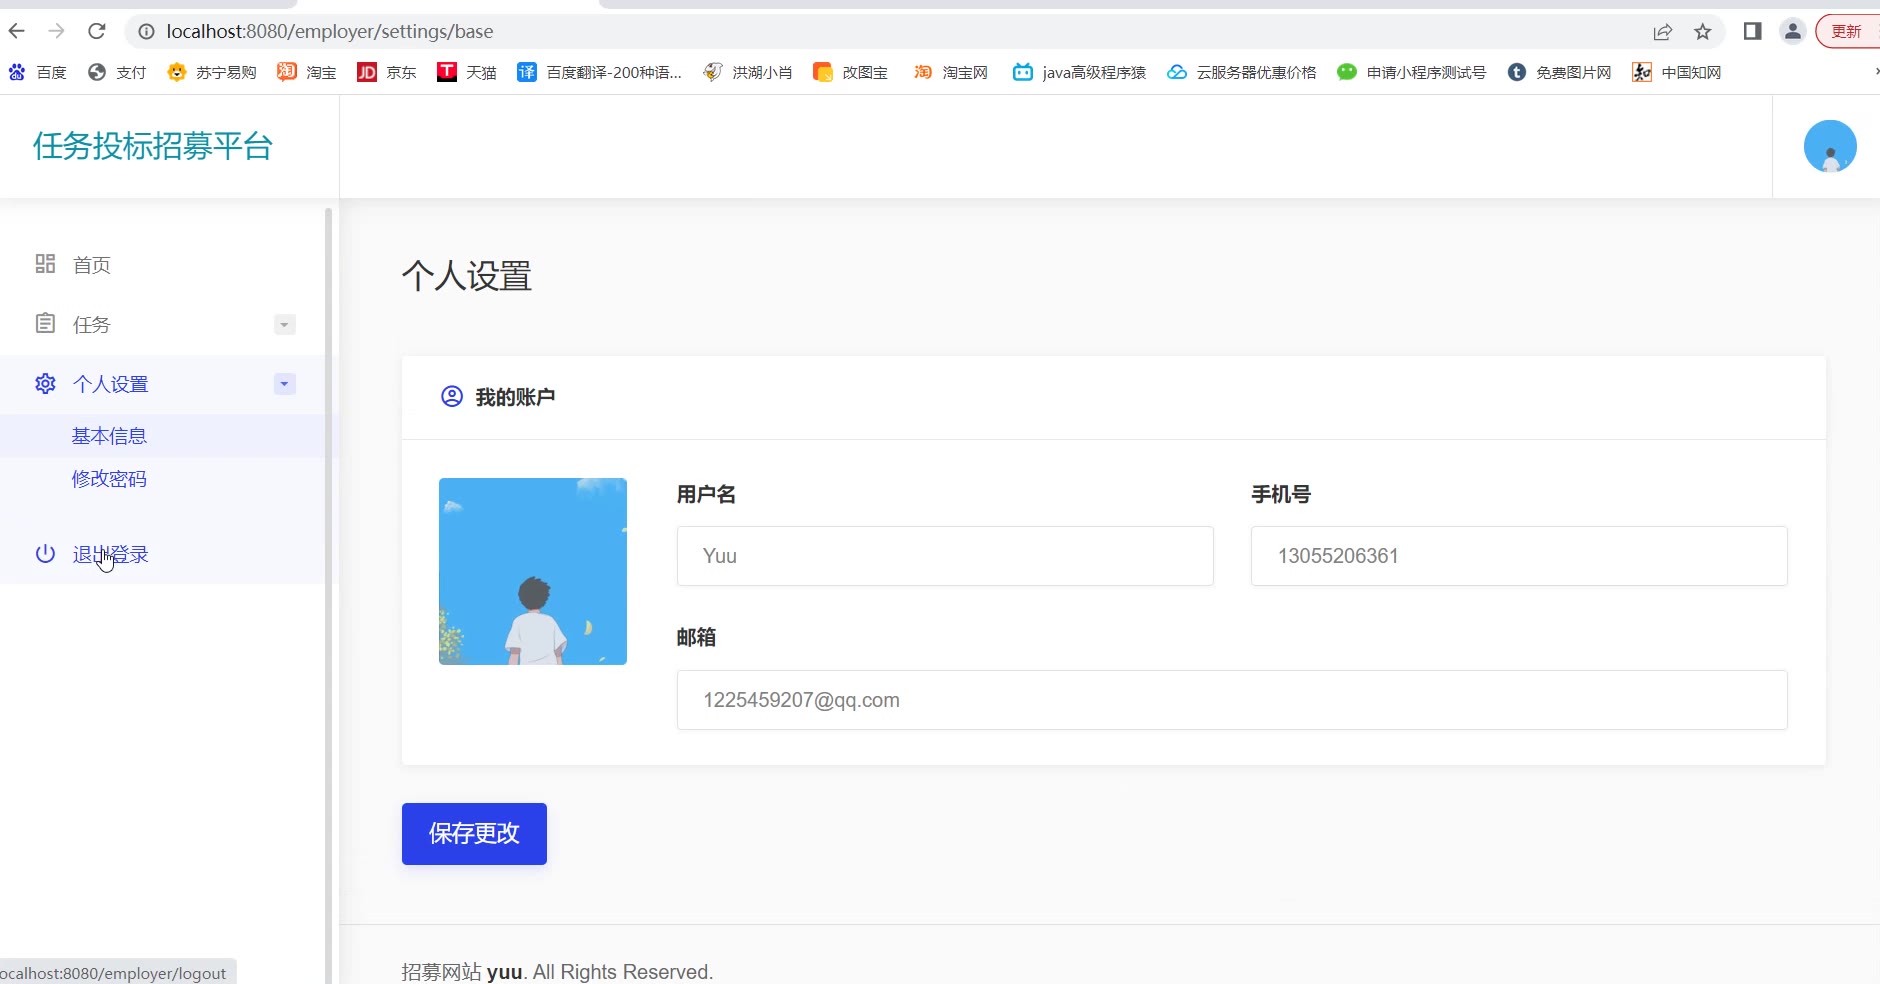The width and height of the screenshot is (1880, 984).
Task: Click the profile picture thumbnail
Action: point(533,571)
